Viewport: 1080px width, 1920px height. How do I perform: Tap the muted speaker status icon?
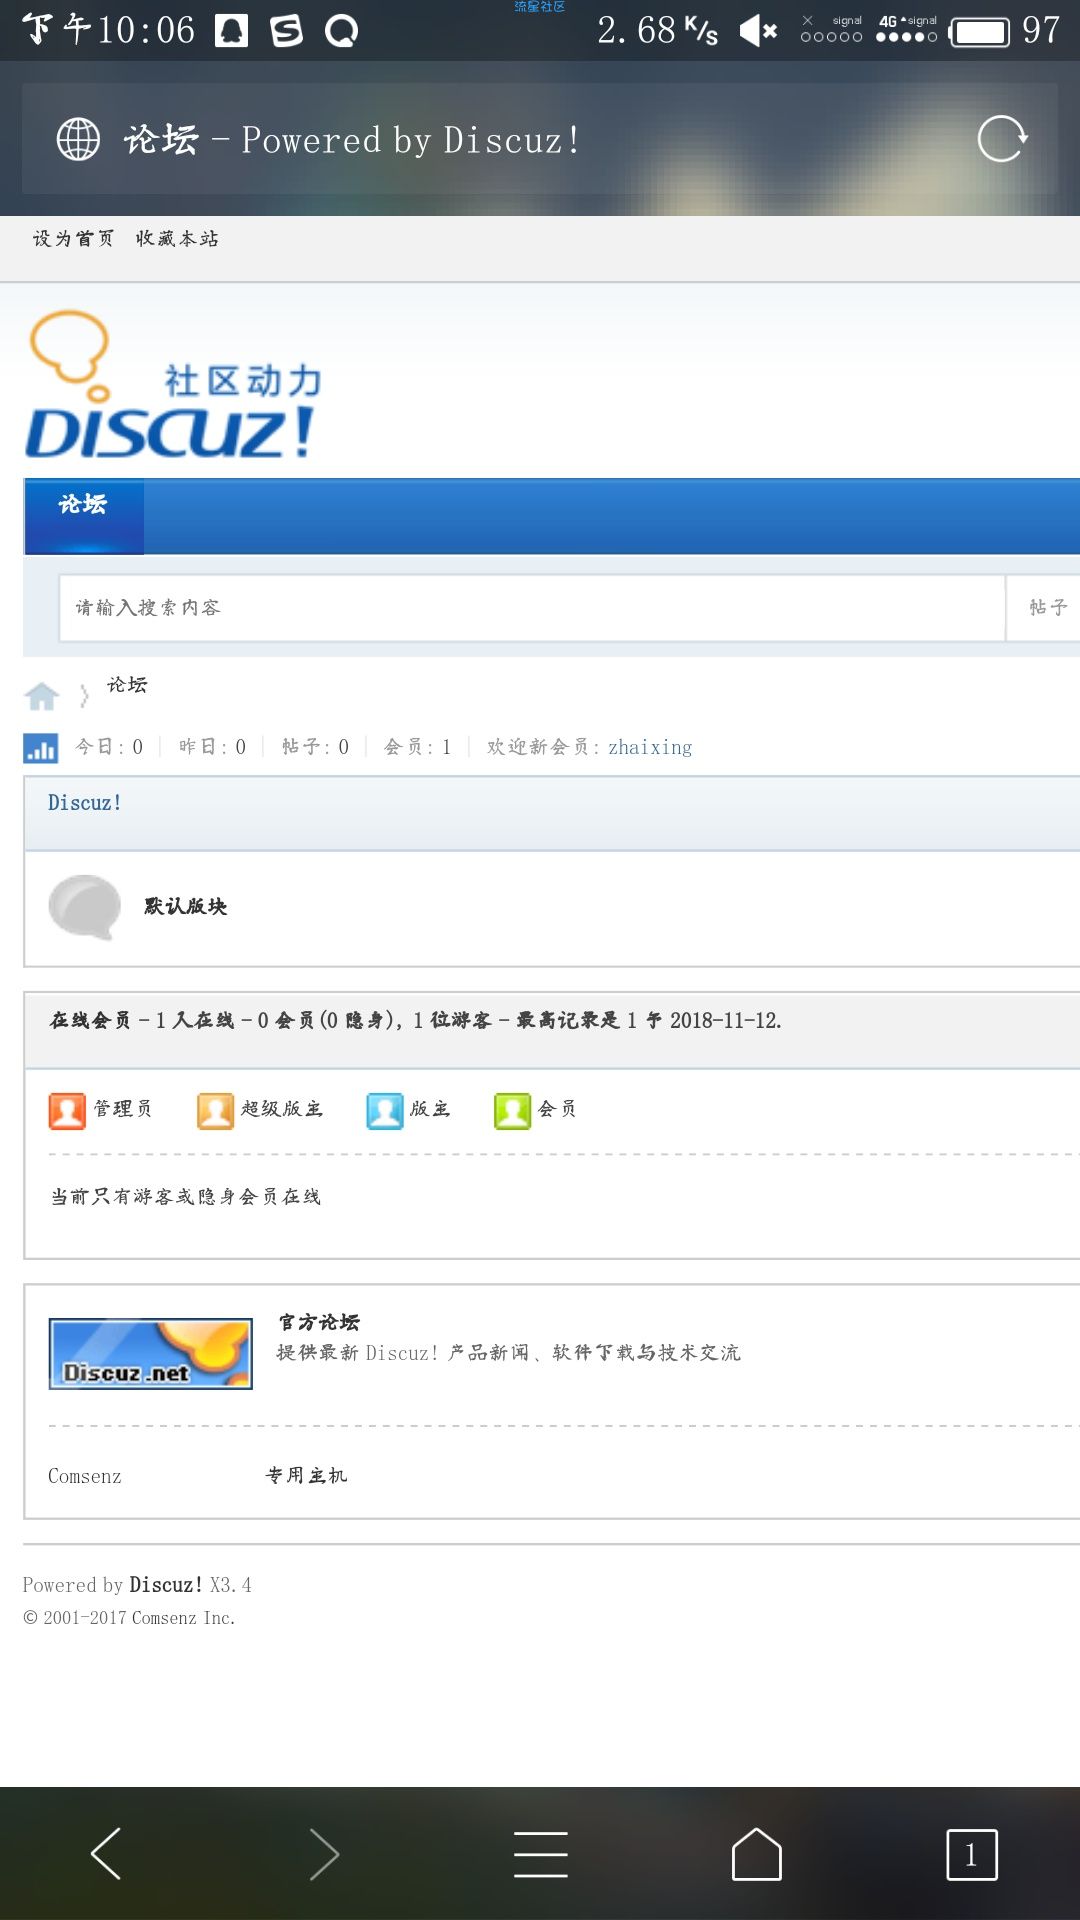(758, 32)
